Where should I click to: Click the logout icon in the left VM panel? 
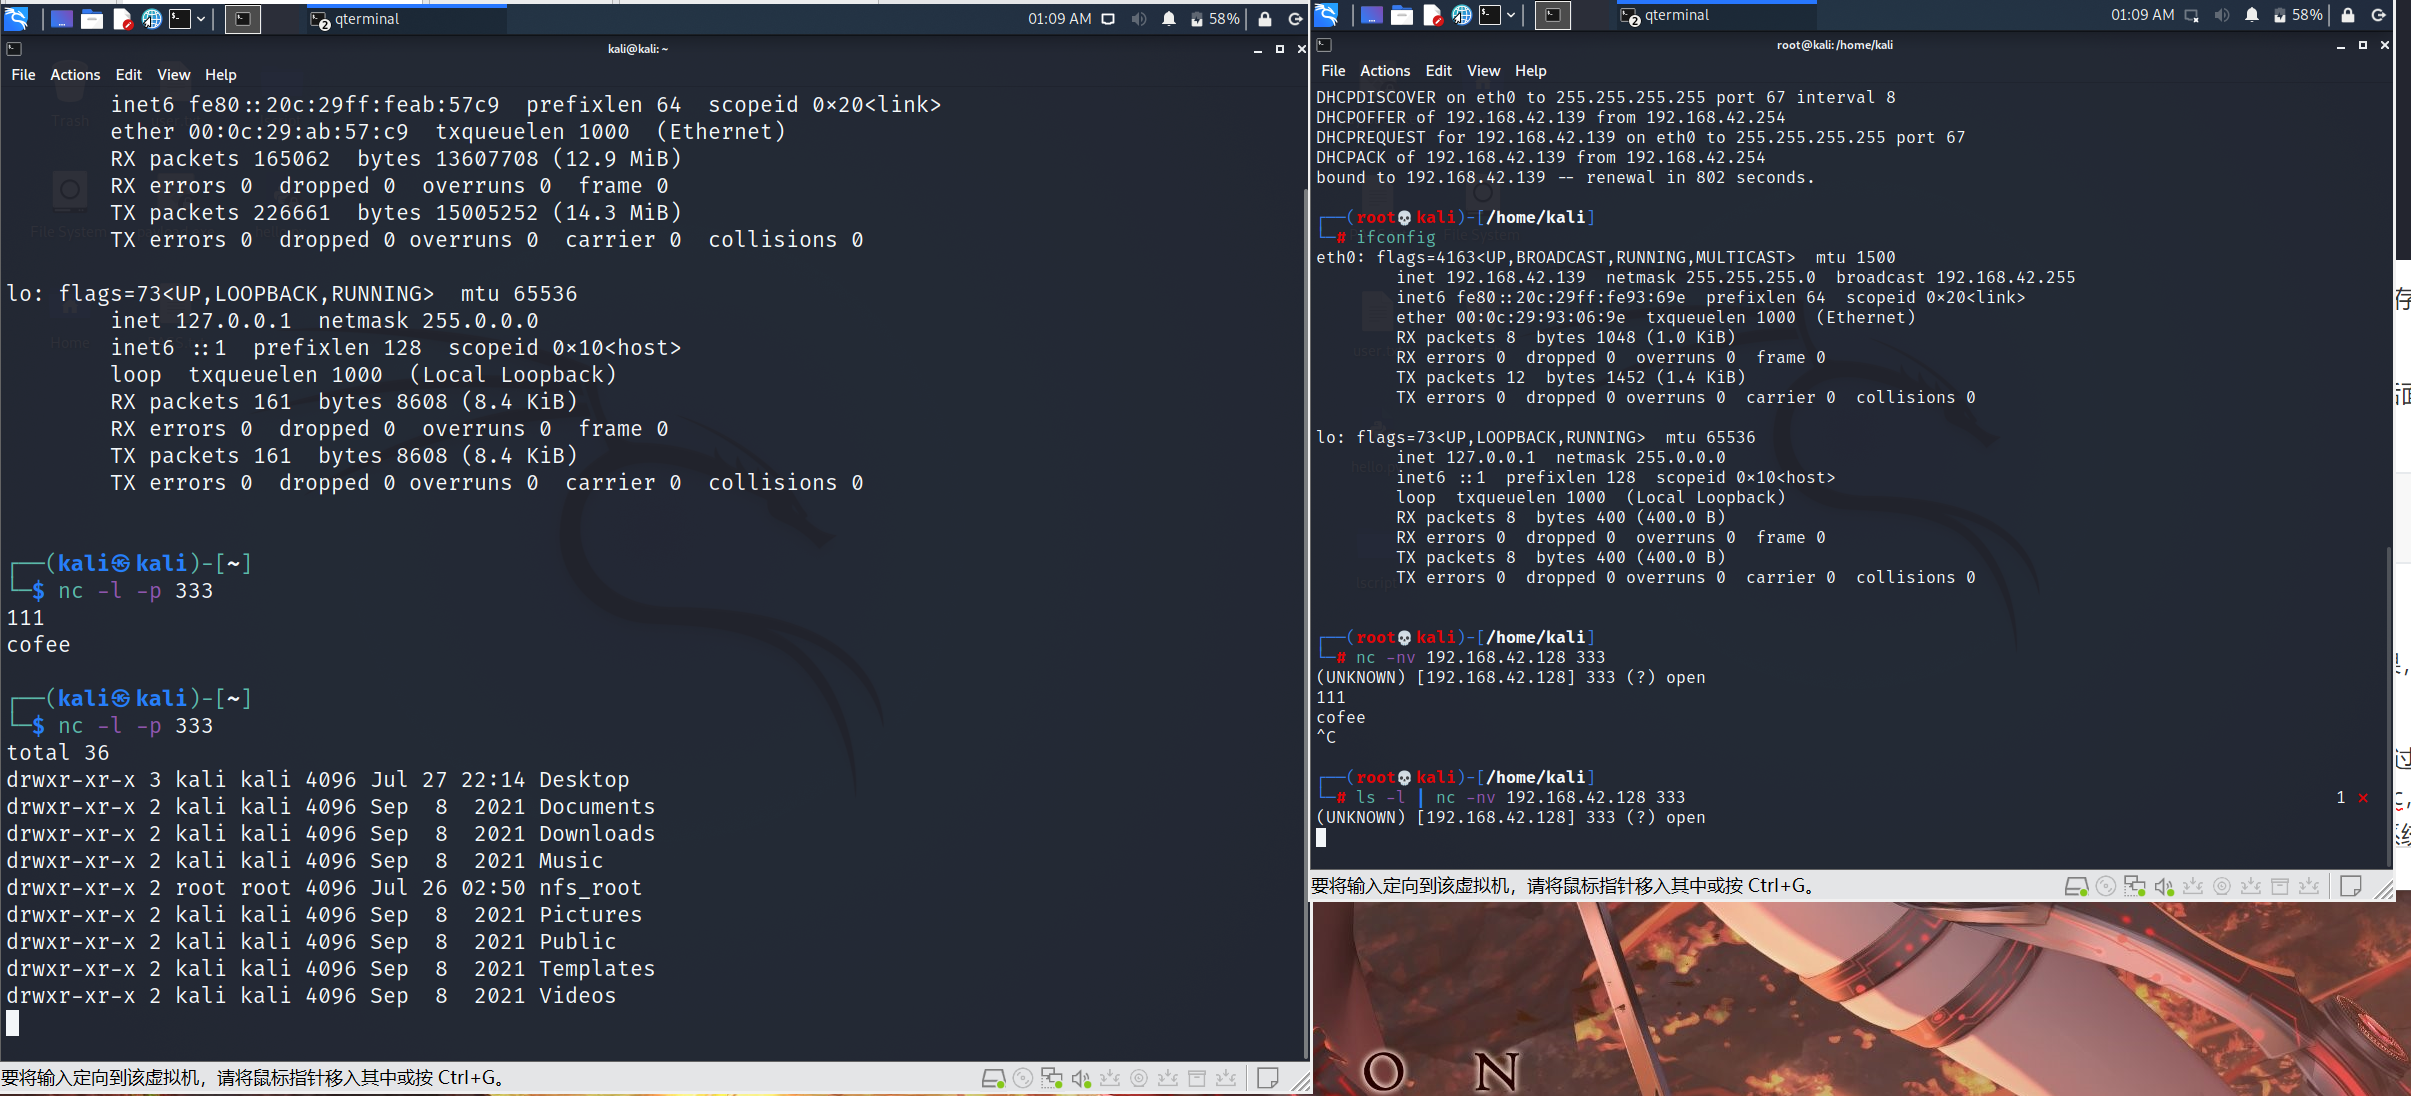(1295, 19)
